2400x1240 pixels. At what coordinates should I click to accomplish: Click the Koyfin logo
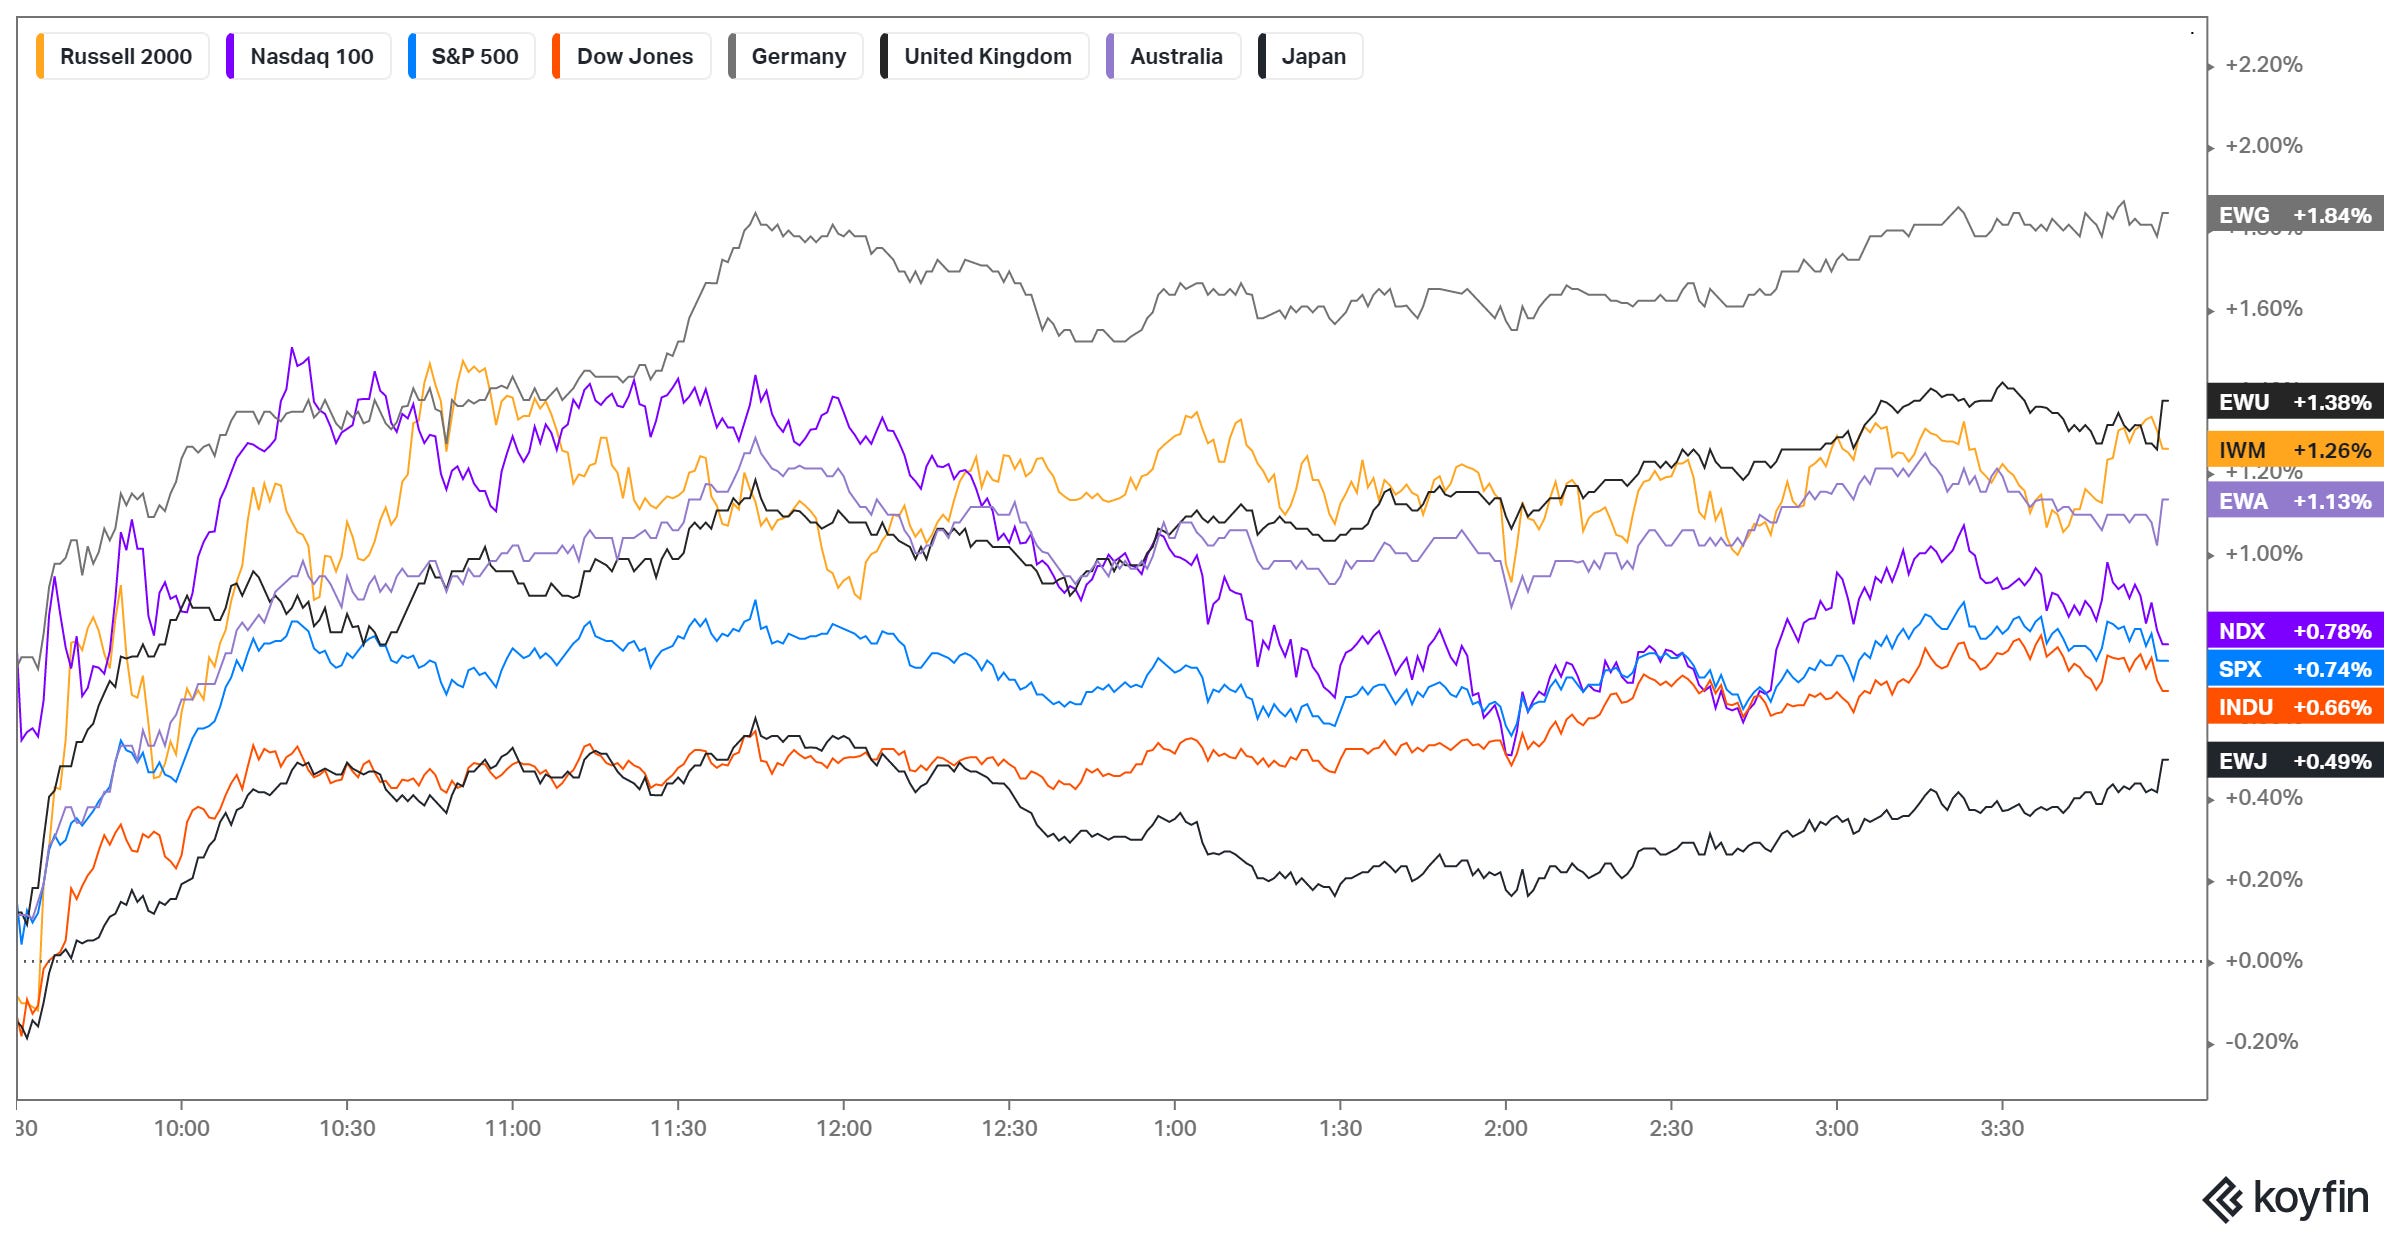click(2286, 1198)
